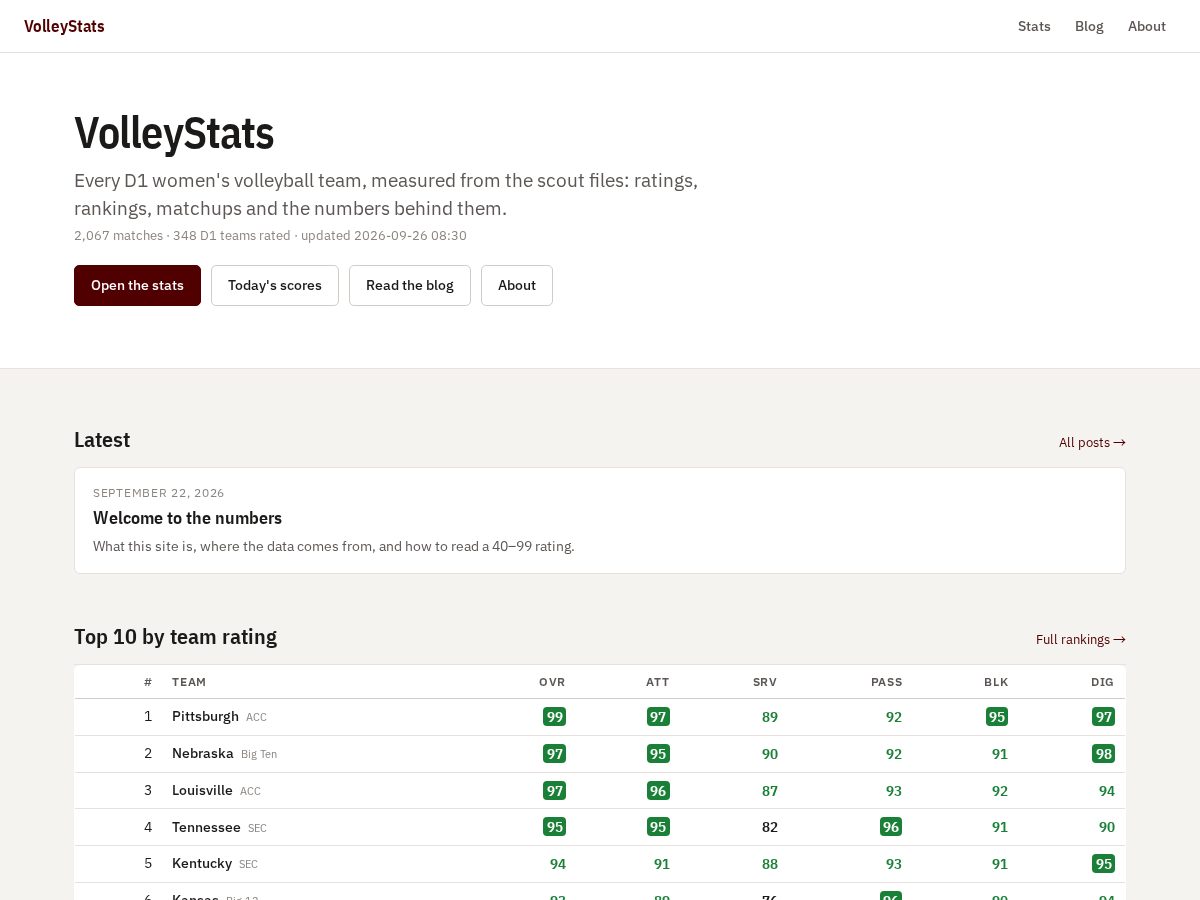Open the About nav item in header

(1147, 26)
